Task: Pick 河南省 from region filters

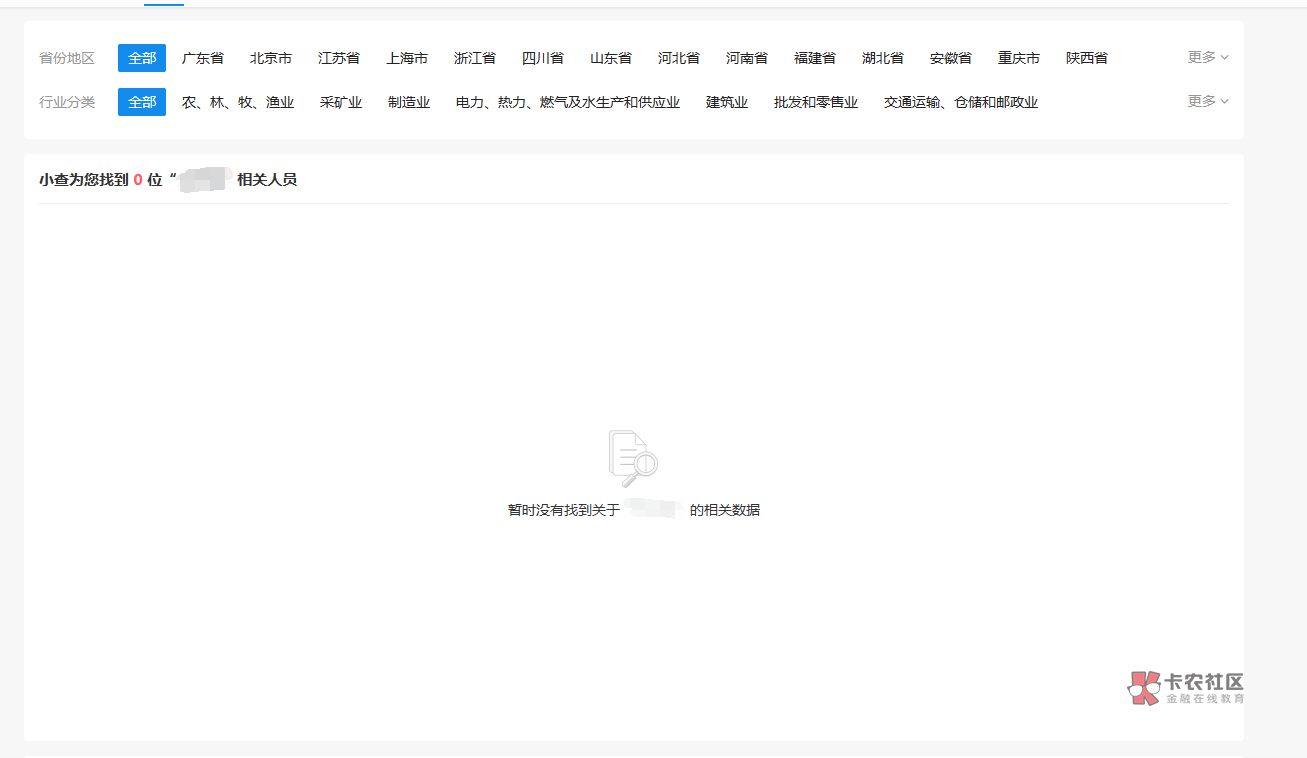Action: pyautogui.click(x=747, y=58)
